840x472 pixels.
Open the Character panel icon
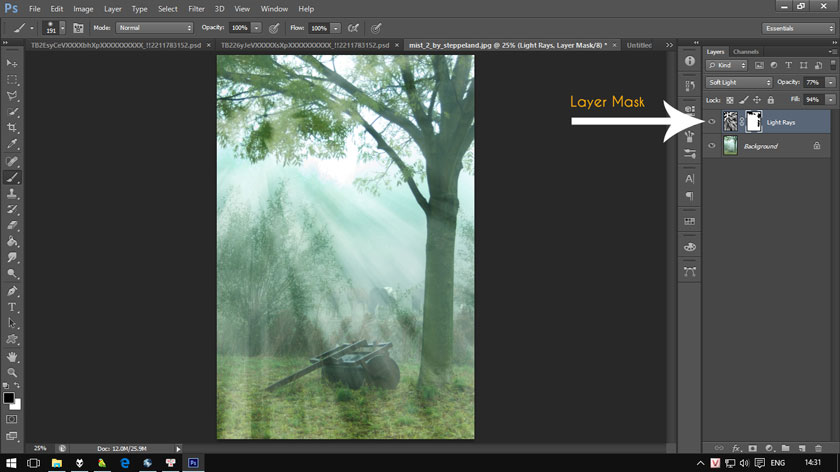689,178
